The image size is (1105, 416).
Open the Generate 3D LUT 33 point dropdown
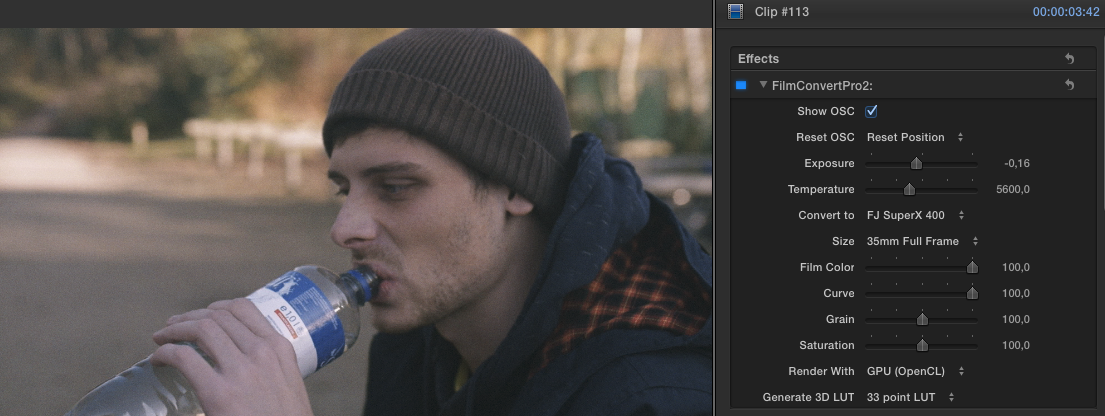[910, 398]
